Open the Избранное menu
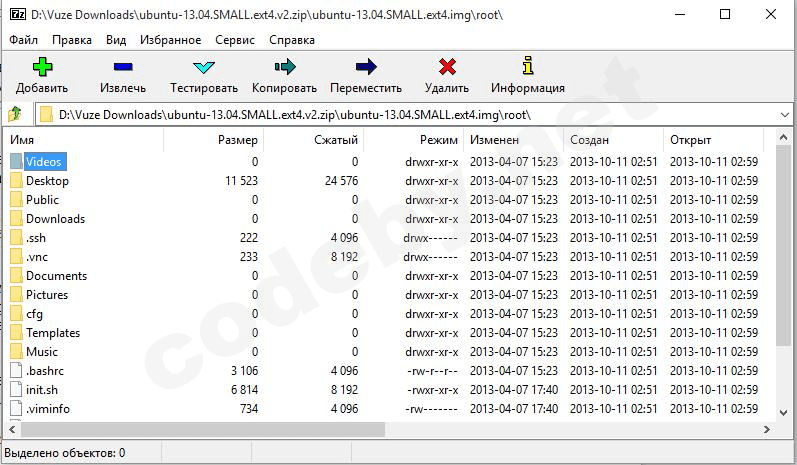This screenshot has width=797, height=465. (x=170, y=40)
